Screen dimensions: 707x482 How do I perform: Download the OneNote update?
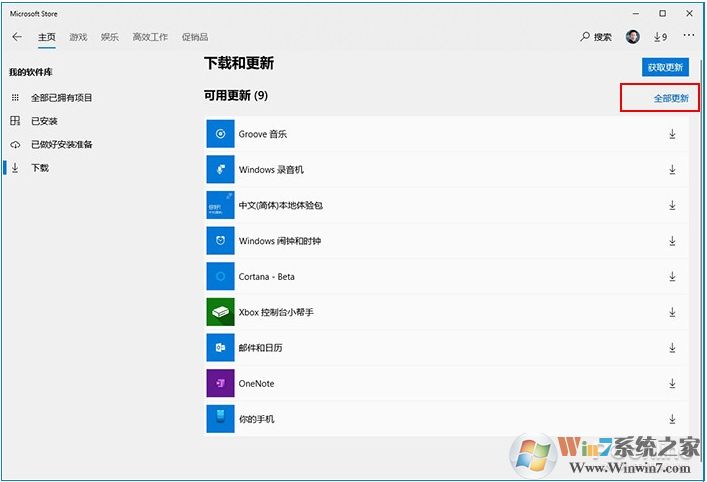click(x=672, y=383)
